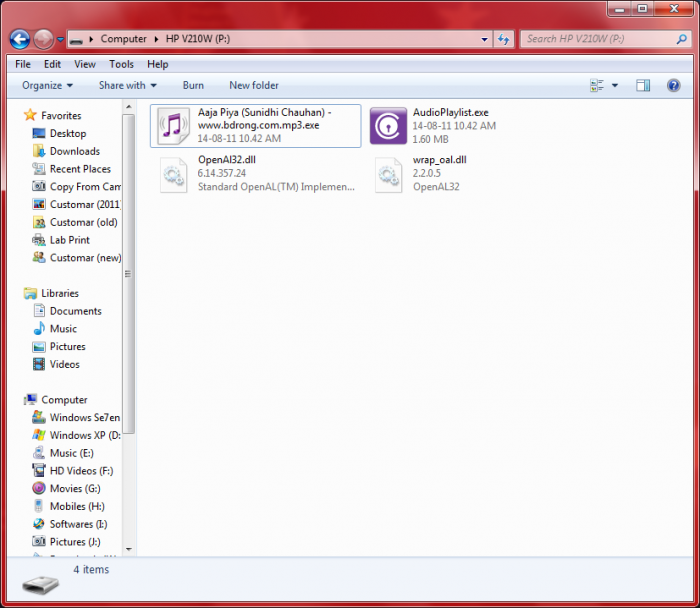Image resolution: width=700 pixels, height=608 pixels.
Task: Open the Softwares (I:) drive
Action: click(x=70, y=524)
